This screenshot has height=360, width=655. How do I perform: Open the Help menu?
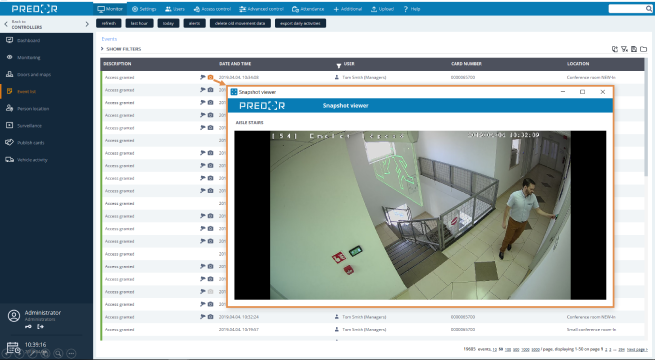pyautogui.click(x=412, y=9)
